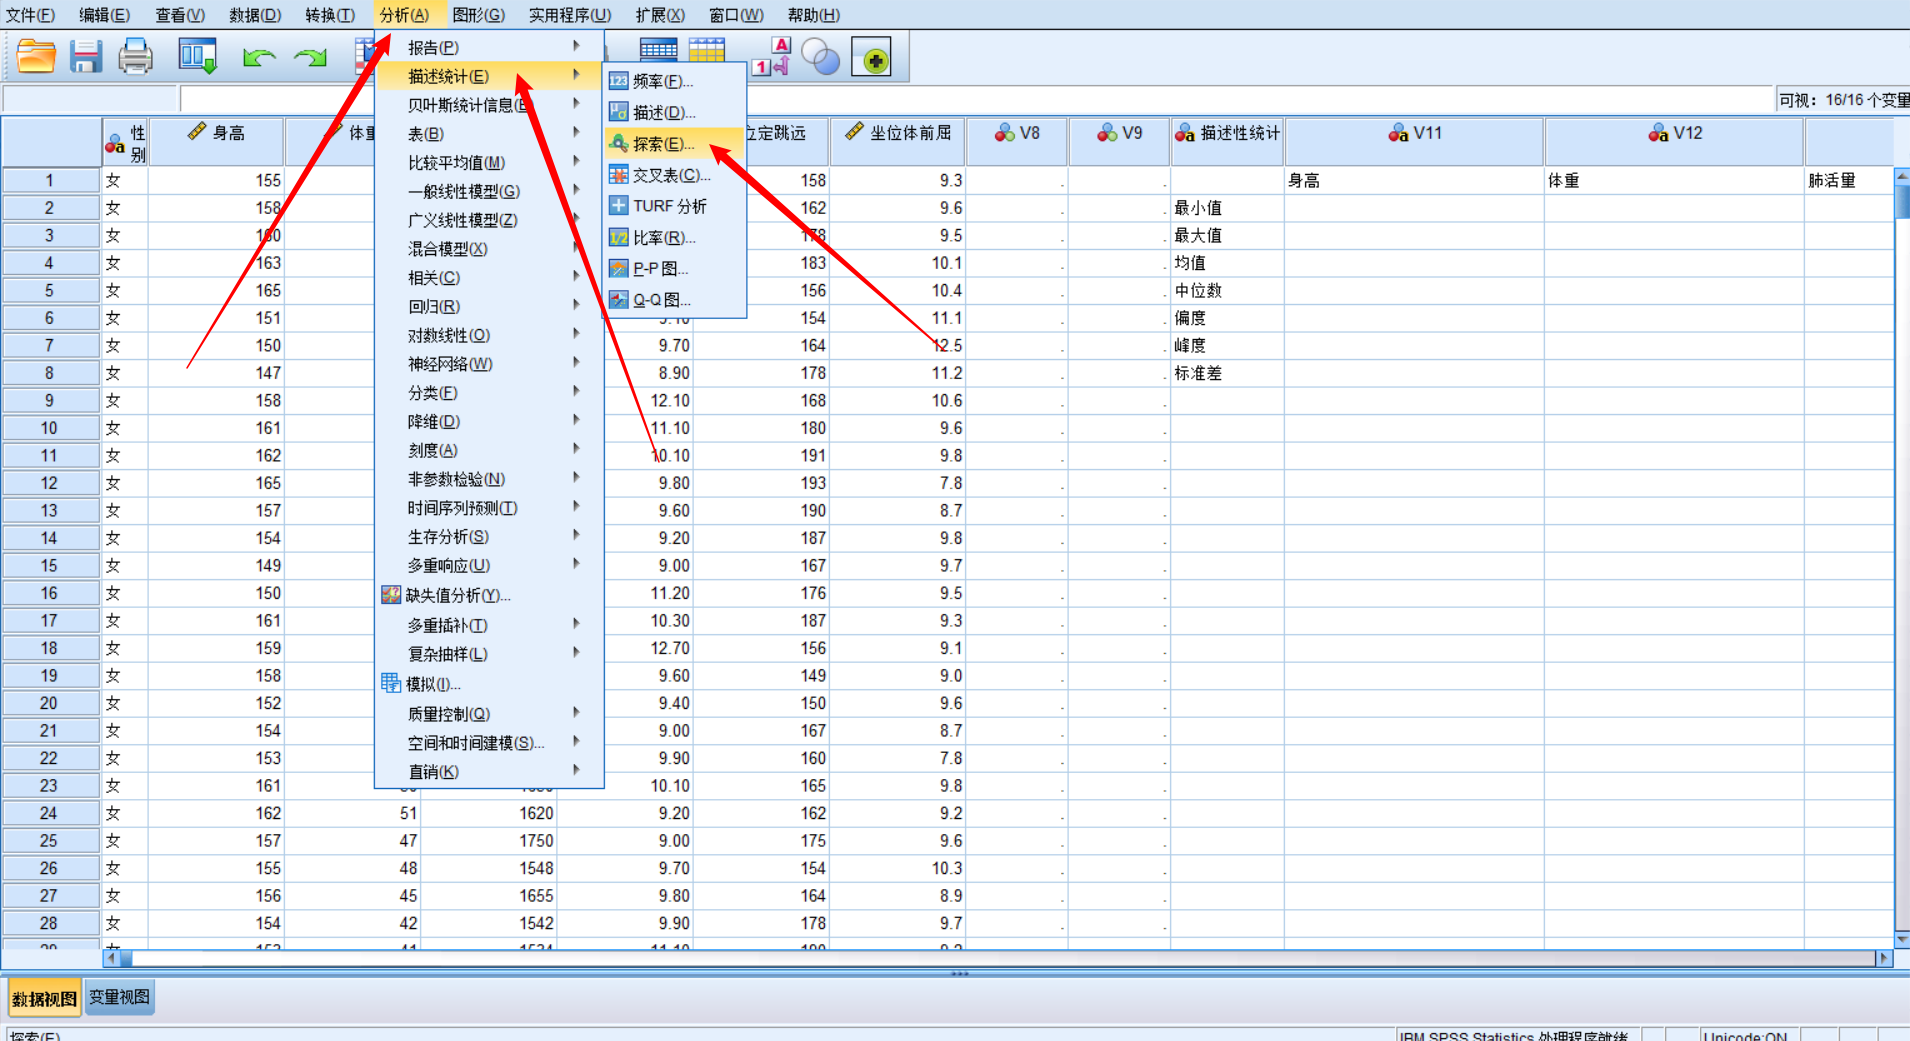This screenshot has height=1041, width=1910.
Task: Show all variables using the plus icon
Action: tap(873, 57)
